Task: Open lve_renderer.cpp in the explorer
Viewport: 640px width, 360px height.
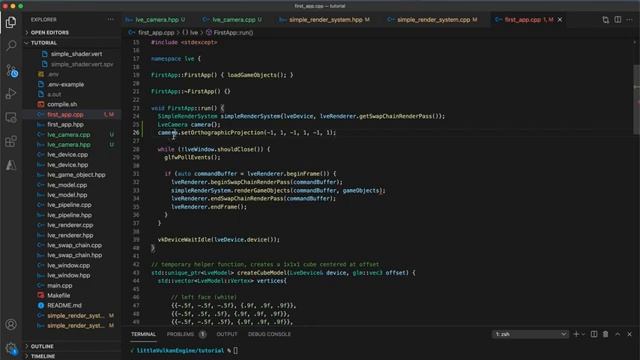Action: [70, 225]
